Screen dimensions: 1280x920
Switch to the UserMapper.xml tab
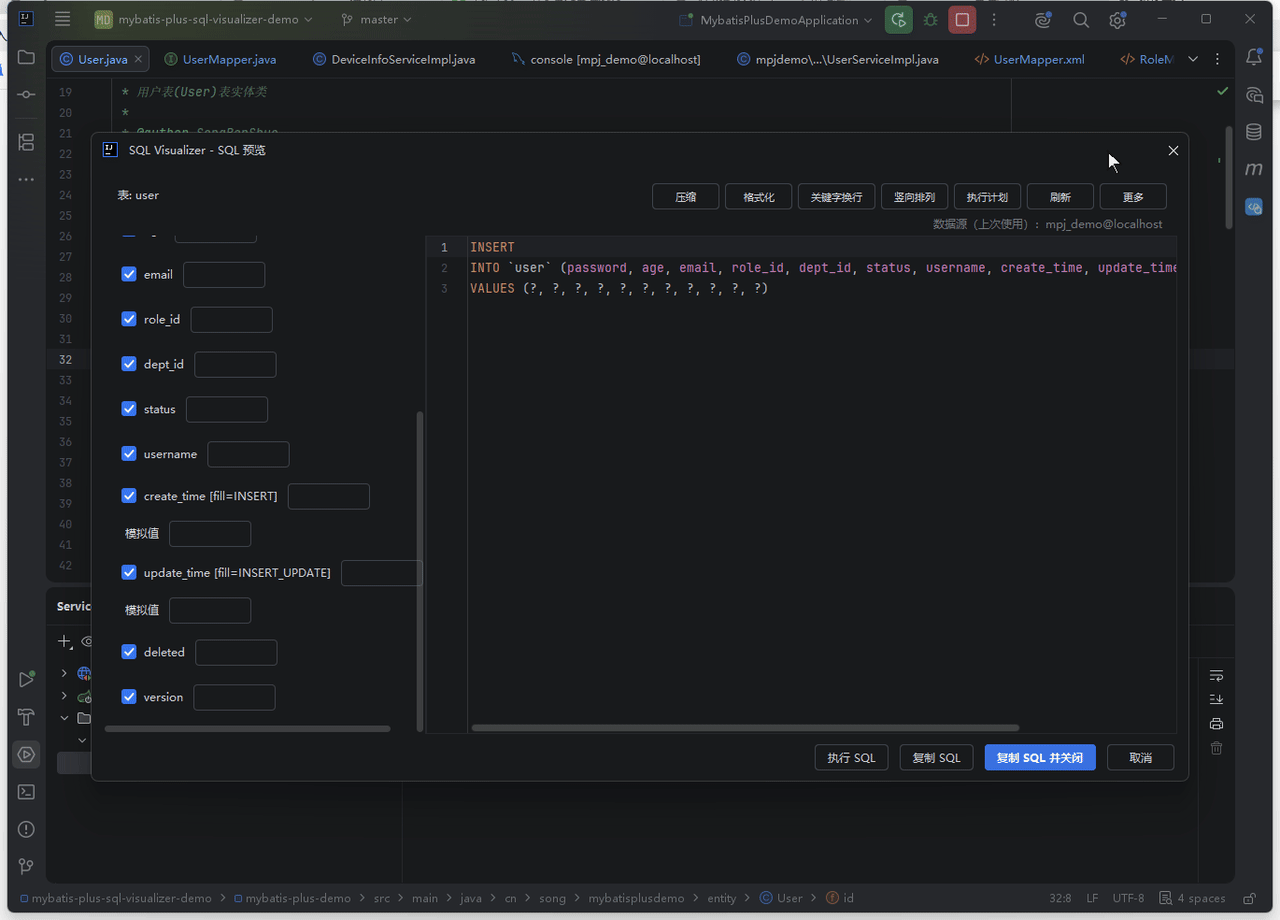[1030, 59]
